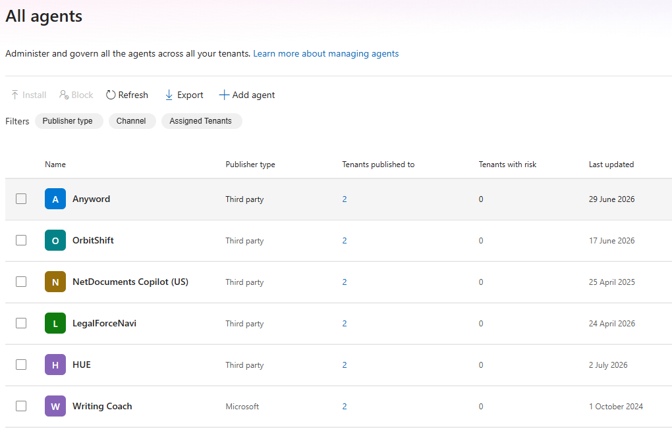This screenshot has width=672, height=431.
Task: Click the 1 October 2024 date
Action: coord(615,407)
